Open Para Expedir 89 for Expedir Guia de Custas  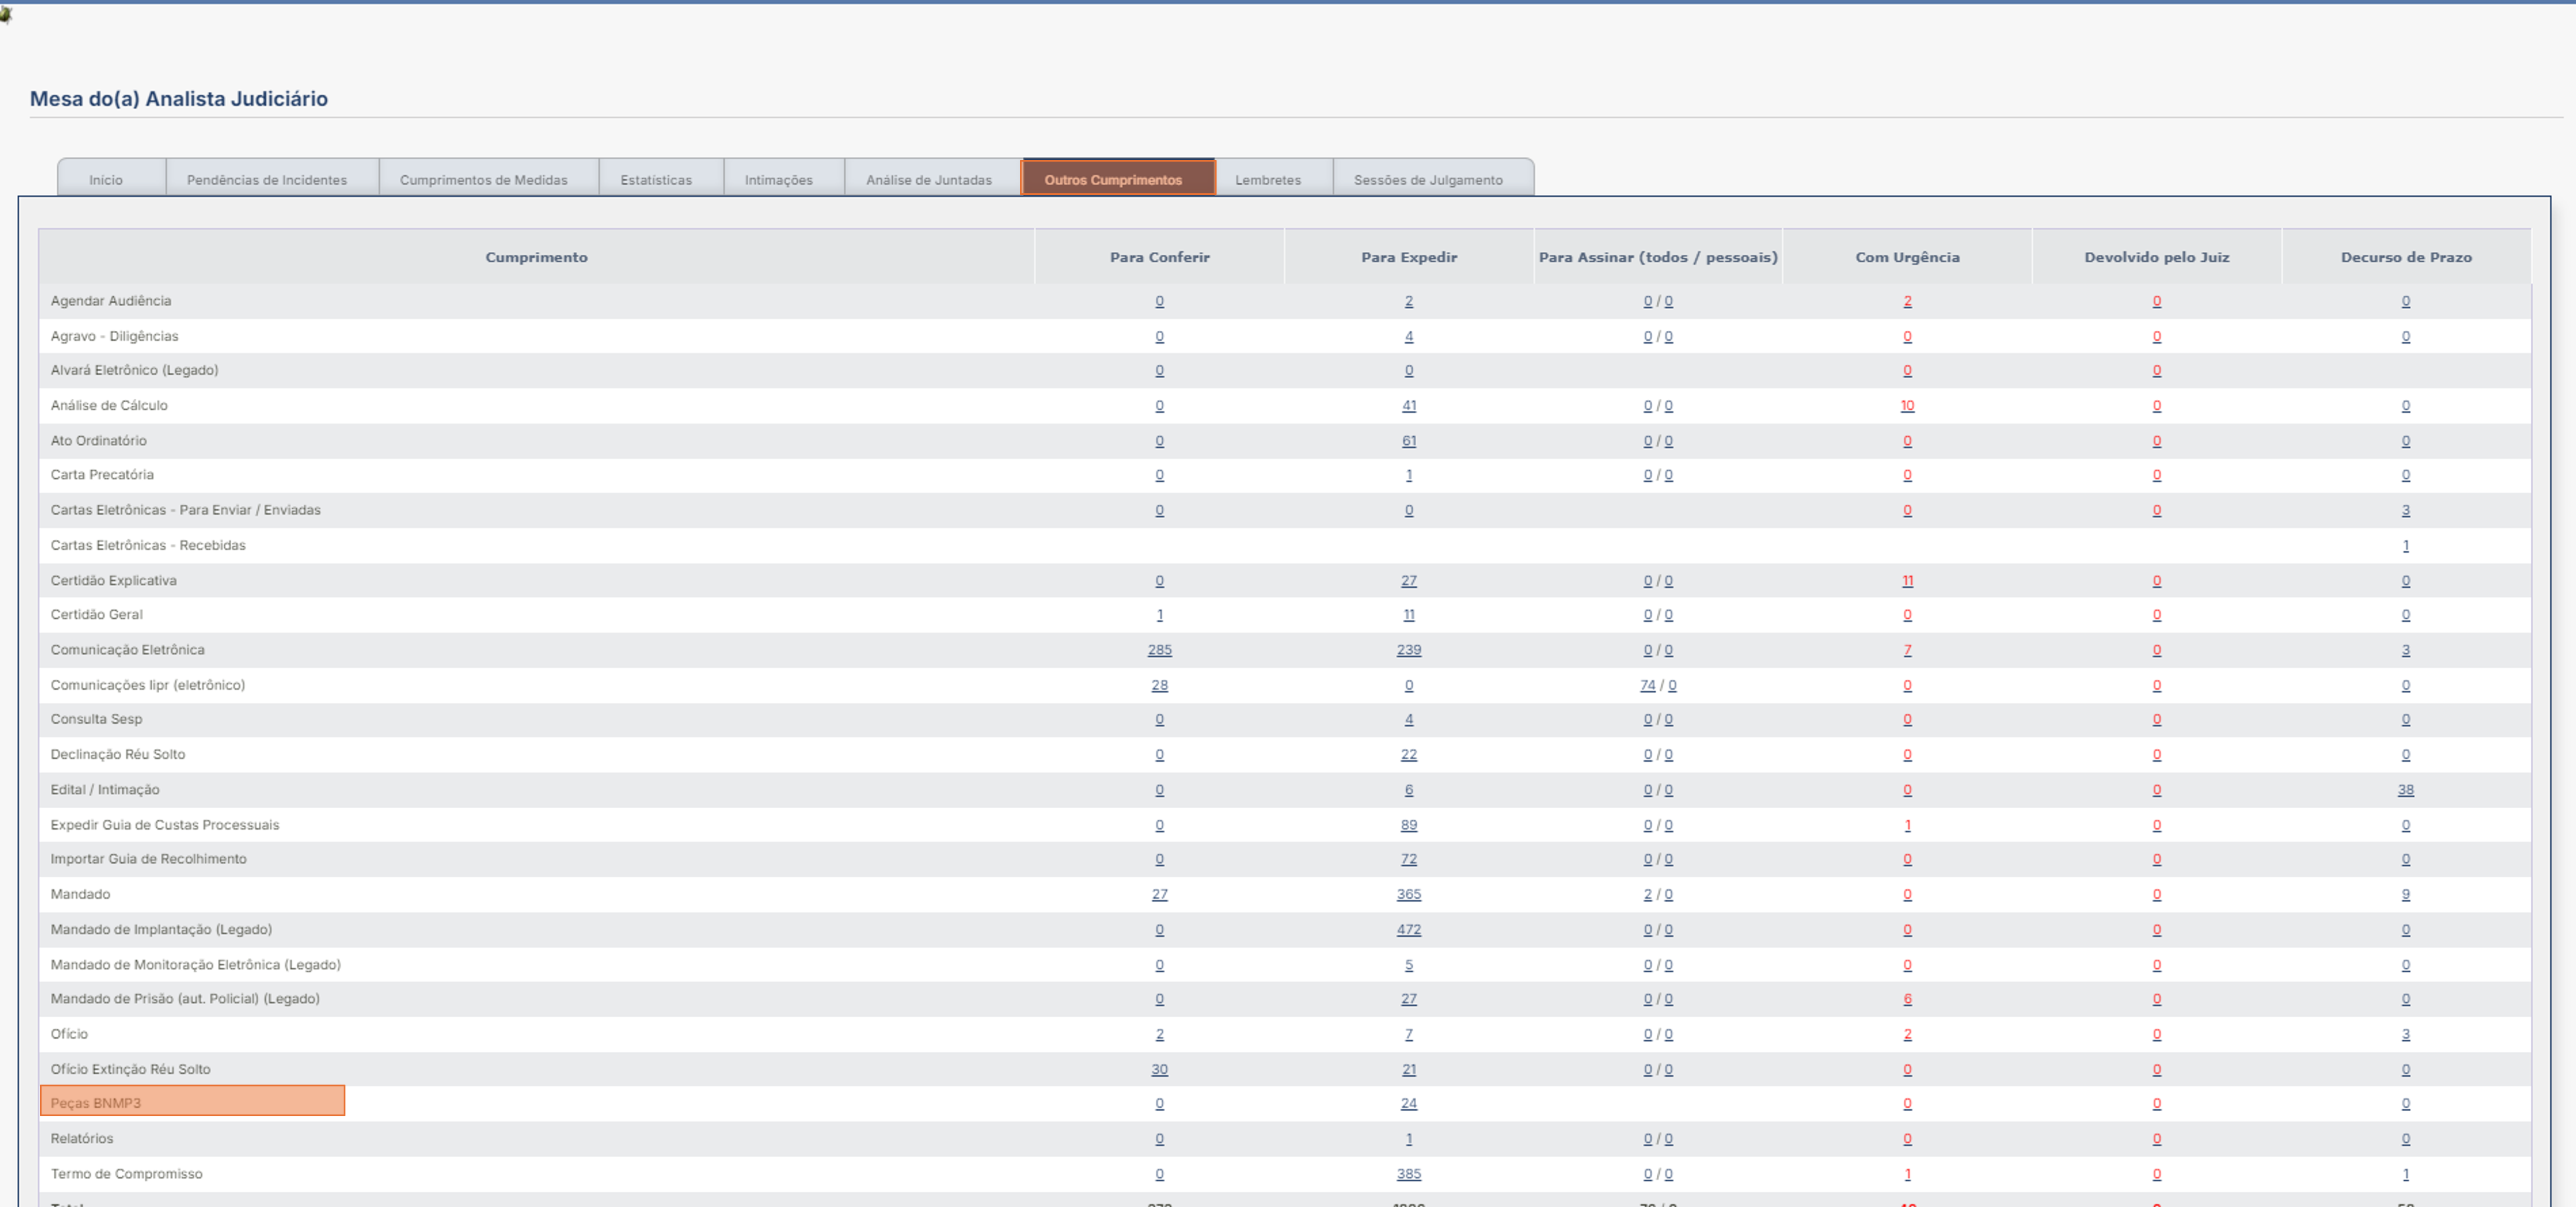click(1409, 825)
